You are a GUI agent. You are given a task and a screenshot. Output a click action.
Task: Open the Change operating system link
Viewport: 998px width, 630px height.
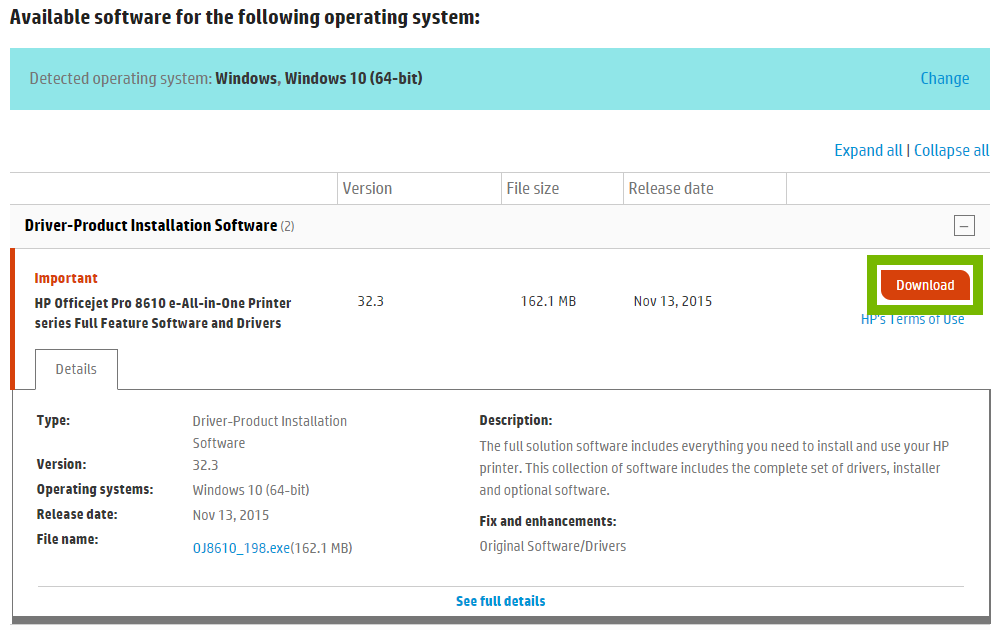coord(945,78)
